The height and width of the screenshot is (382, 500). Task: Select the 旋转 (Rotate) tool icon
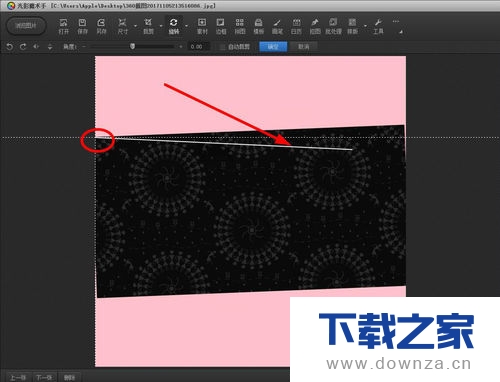click(174, 26)
